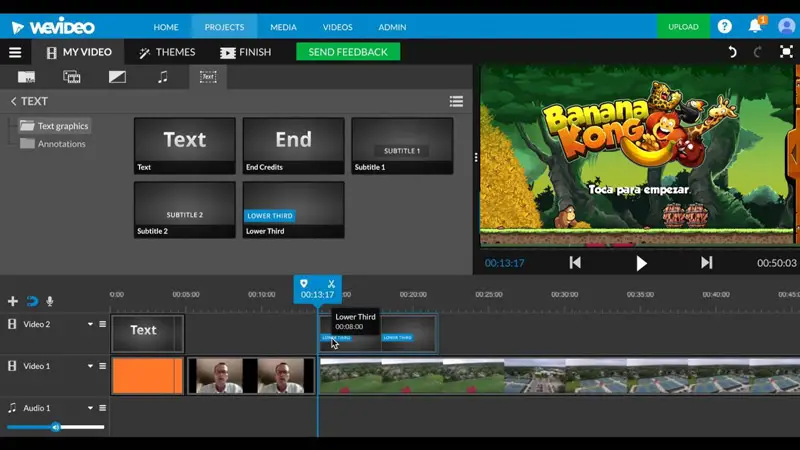Open the notifications bell
The image size is (800, 450).
click(755, 26)
